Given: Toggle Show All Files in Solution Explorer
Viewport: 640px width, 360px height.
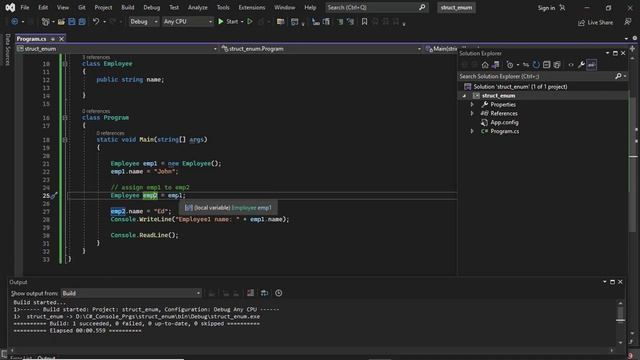Looking at the screenshot, I should [557, 65].
